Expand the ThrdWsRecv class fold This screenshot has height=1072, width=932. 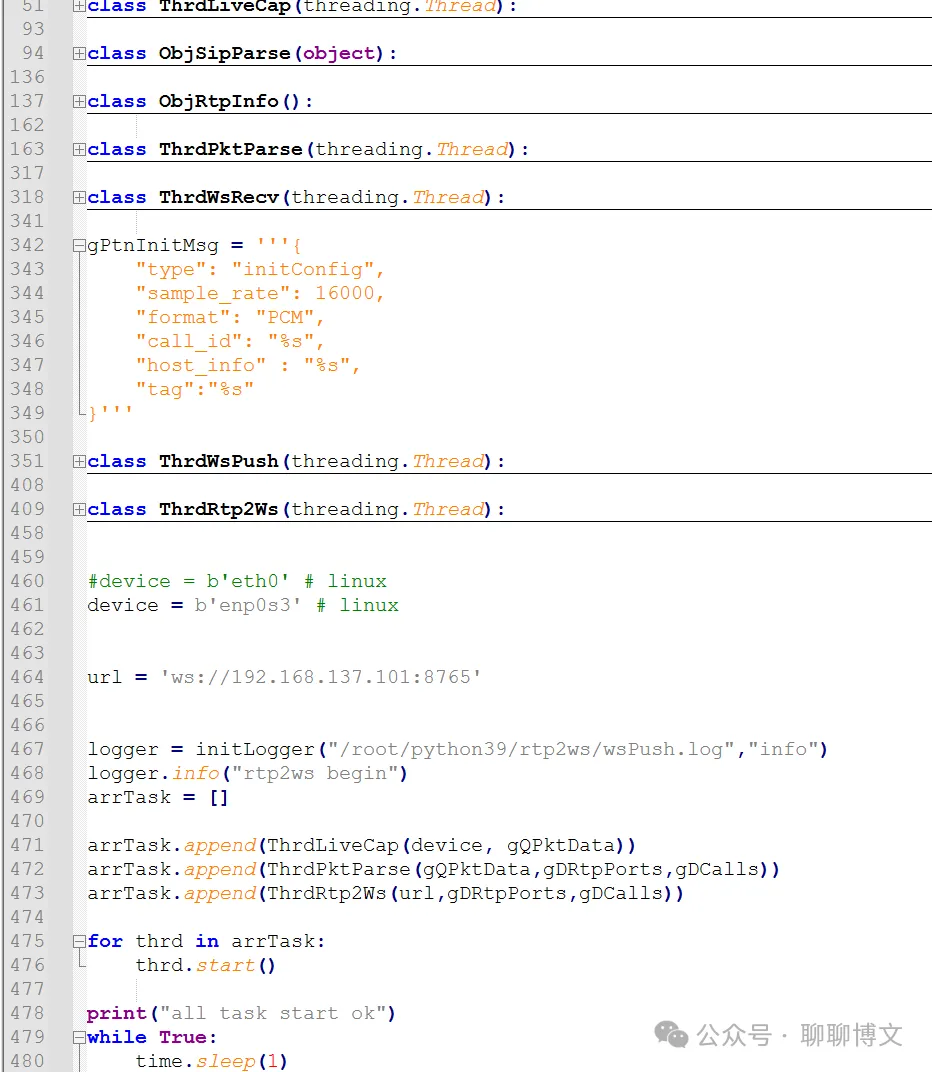79,197
